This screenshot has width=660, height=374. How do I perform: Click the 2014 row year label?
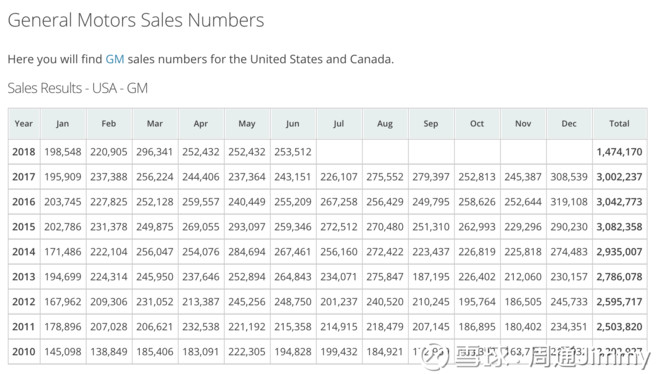pos(24,252)
